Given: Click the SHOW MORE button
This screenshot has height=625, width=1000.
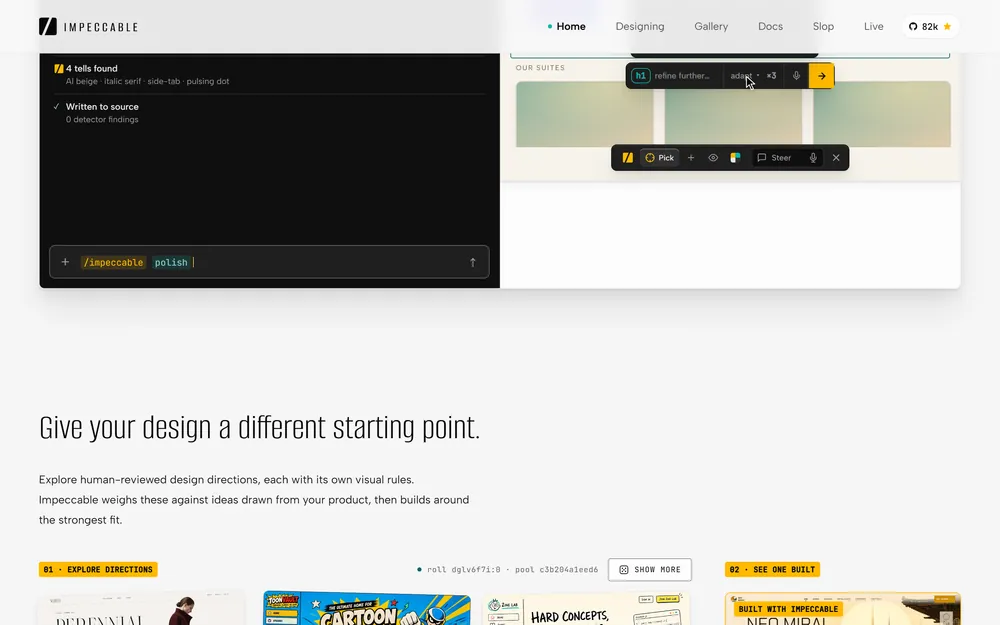Looking at the screenshot, I should pyautogui.click(x=650, y=570).
